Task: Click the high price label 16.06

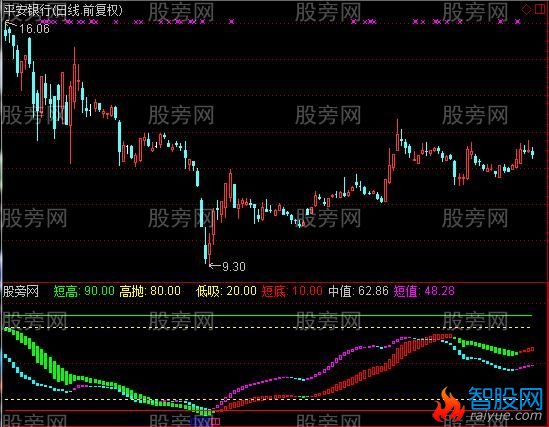Action: (34, 29)
